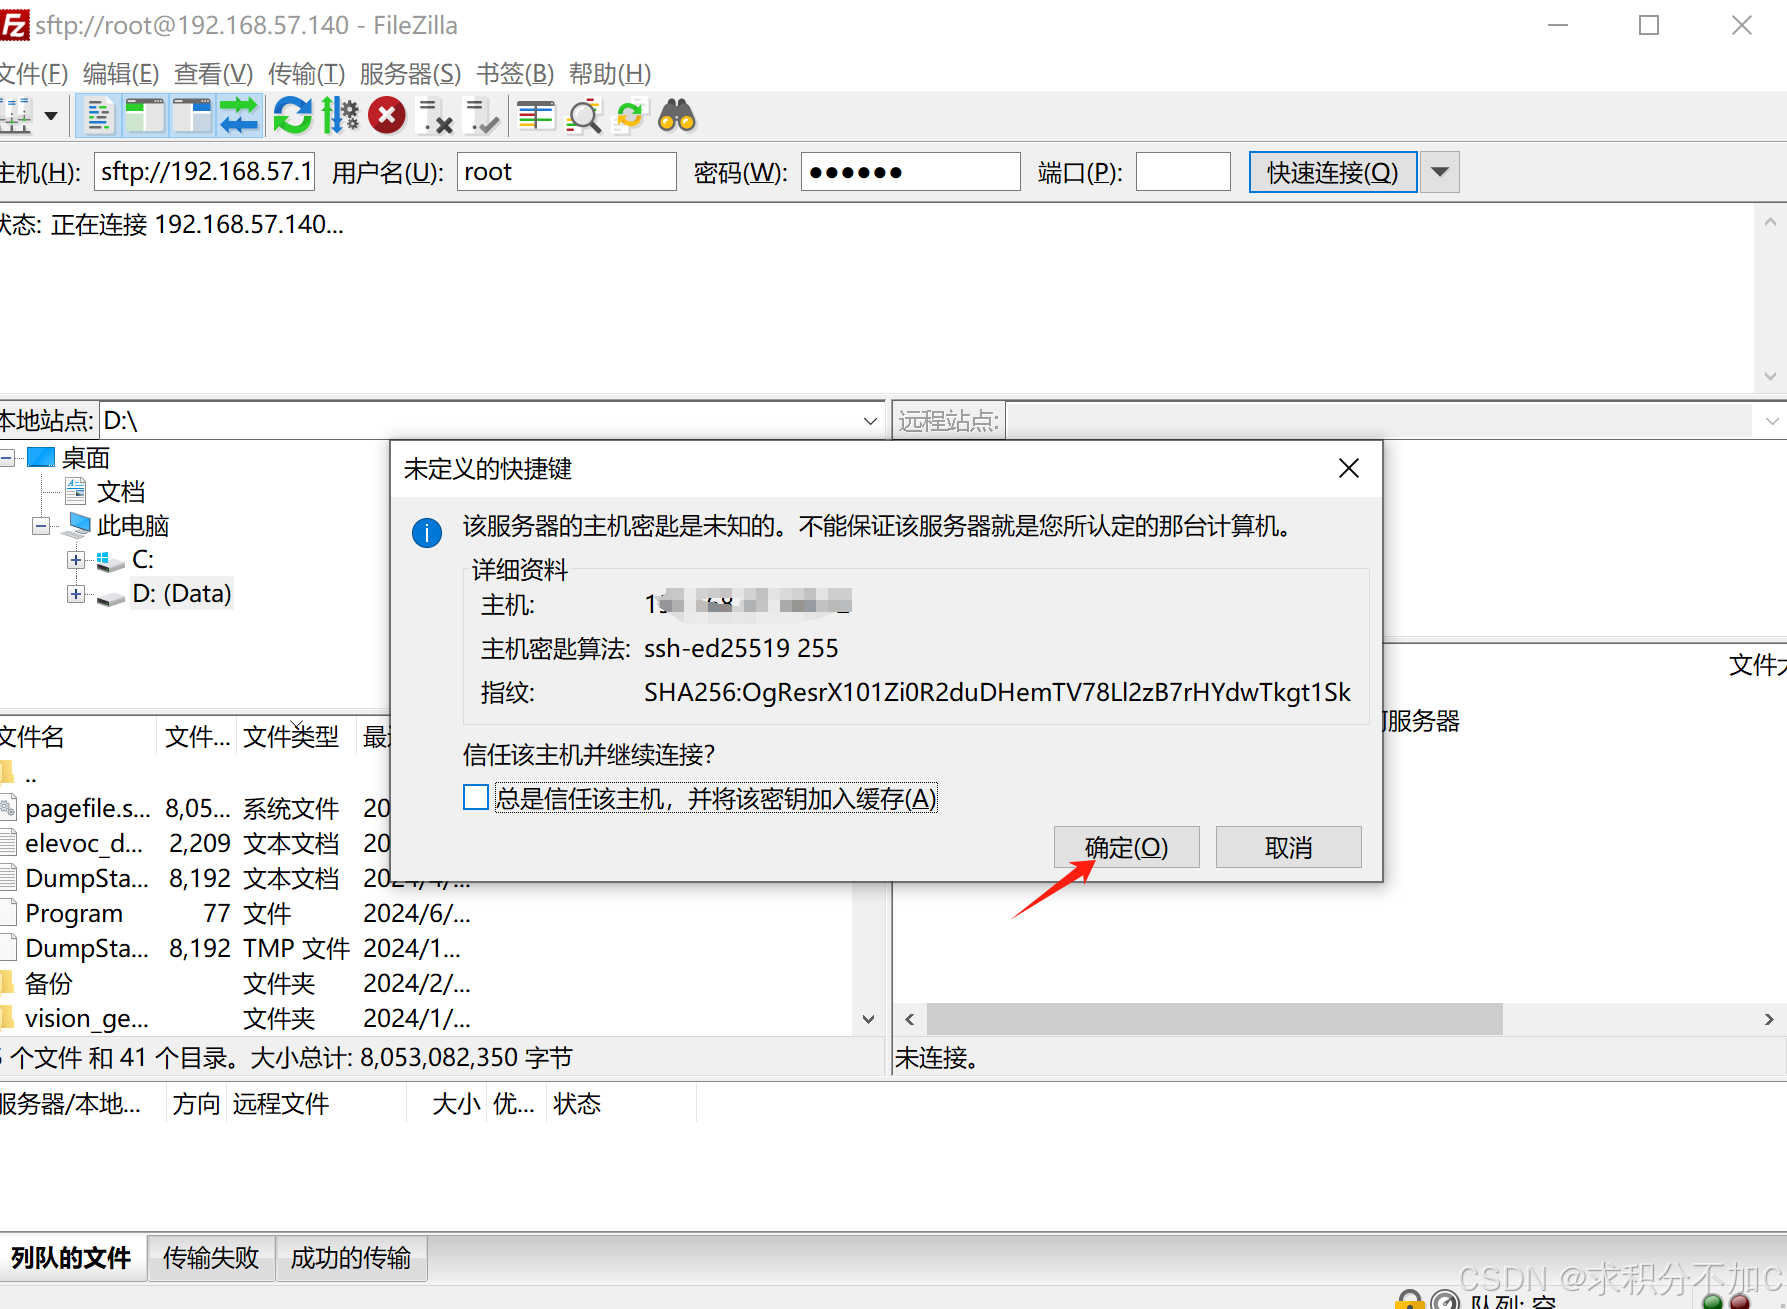Toggle the remote directory tree view icon

tap(192, 116)
